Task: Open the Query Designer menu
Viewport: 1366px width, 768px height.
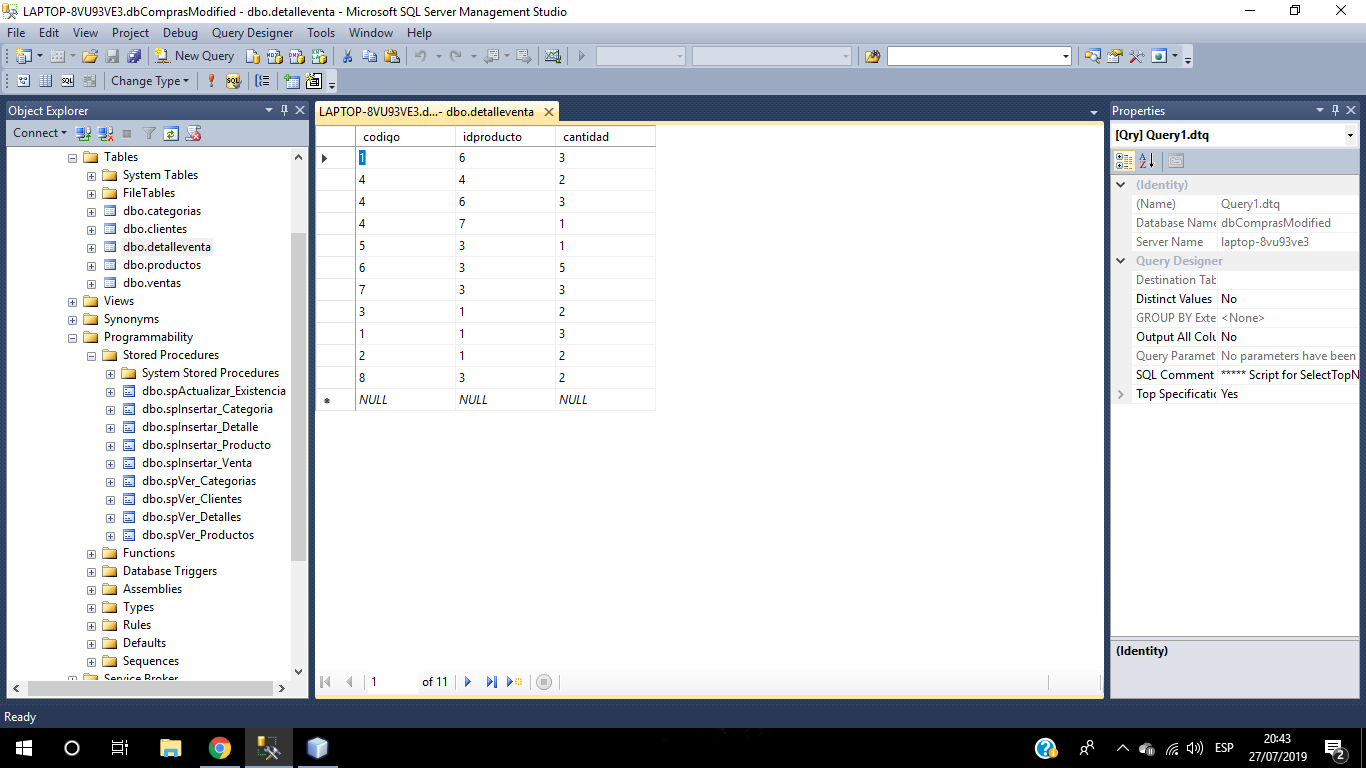Action: coord(253,33)
